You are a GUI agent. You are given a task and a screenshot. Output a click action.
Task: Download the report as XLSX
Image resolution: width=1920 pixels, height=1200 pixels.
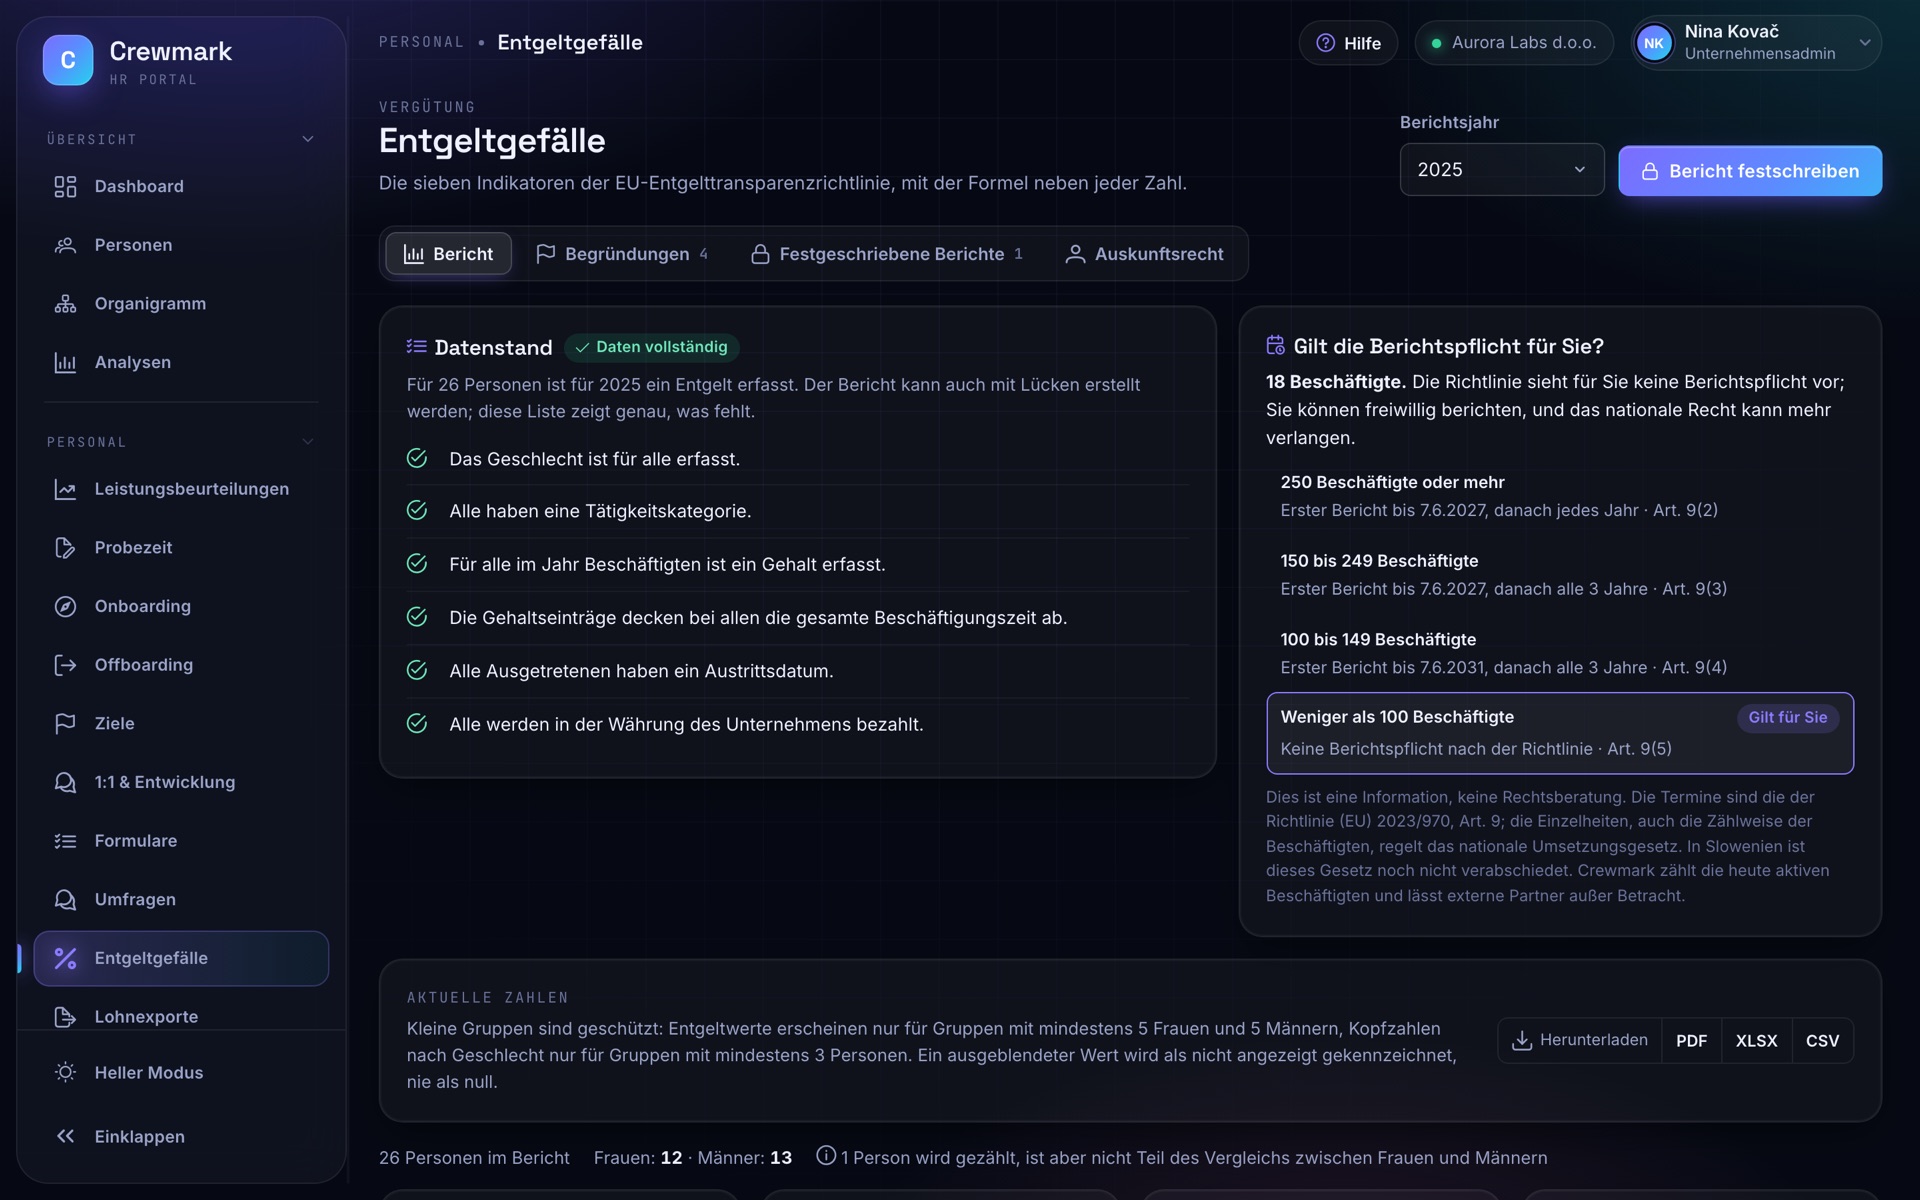[x=1756, y=1041]
